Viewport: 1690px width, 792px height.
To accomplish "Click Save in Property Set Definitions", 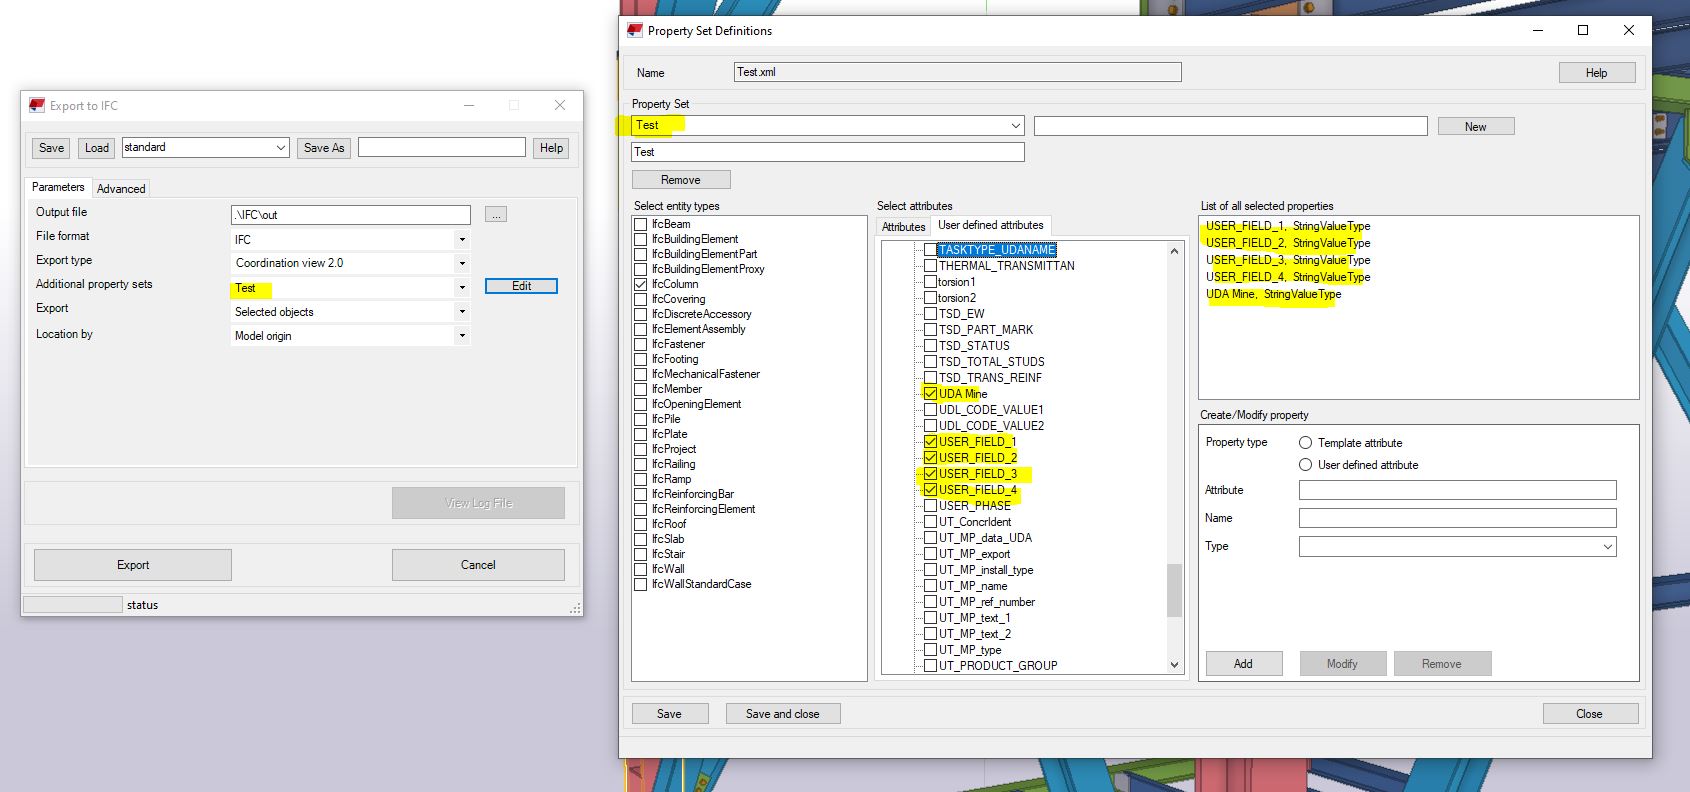I will (x=670, y=714).
